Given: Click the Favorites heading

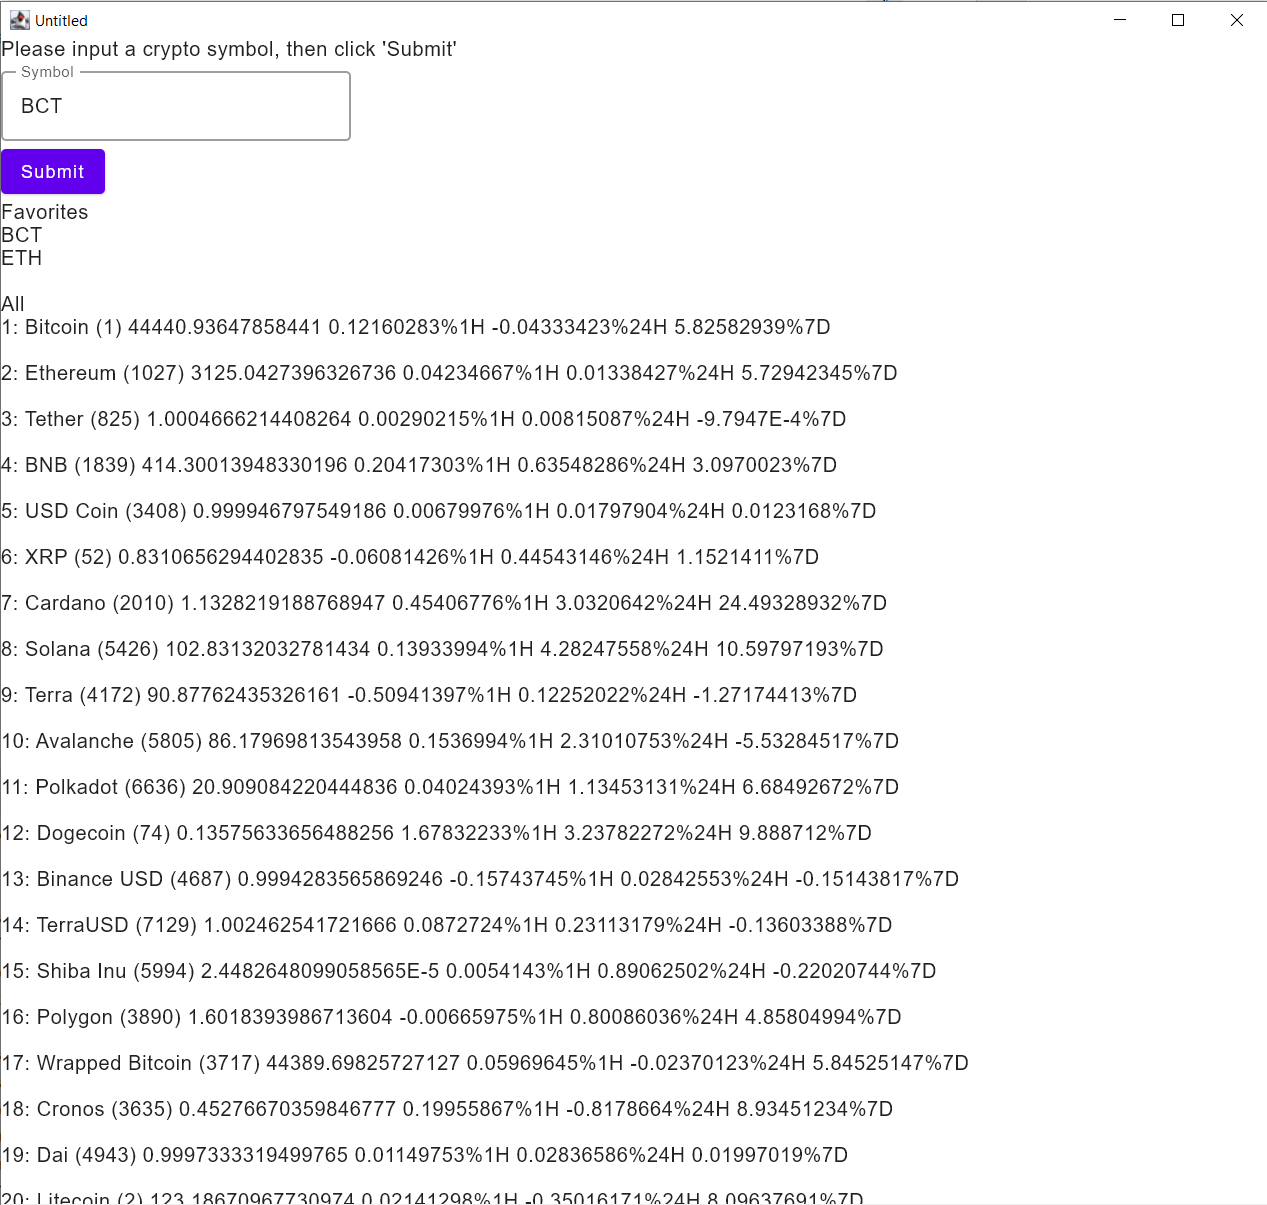Looking at the screenshot, I should tap(45, 212).
